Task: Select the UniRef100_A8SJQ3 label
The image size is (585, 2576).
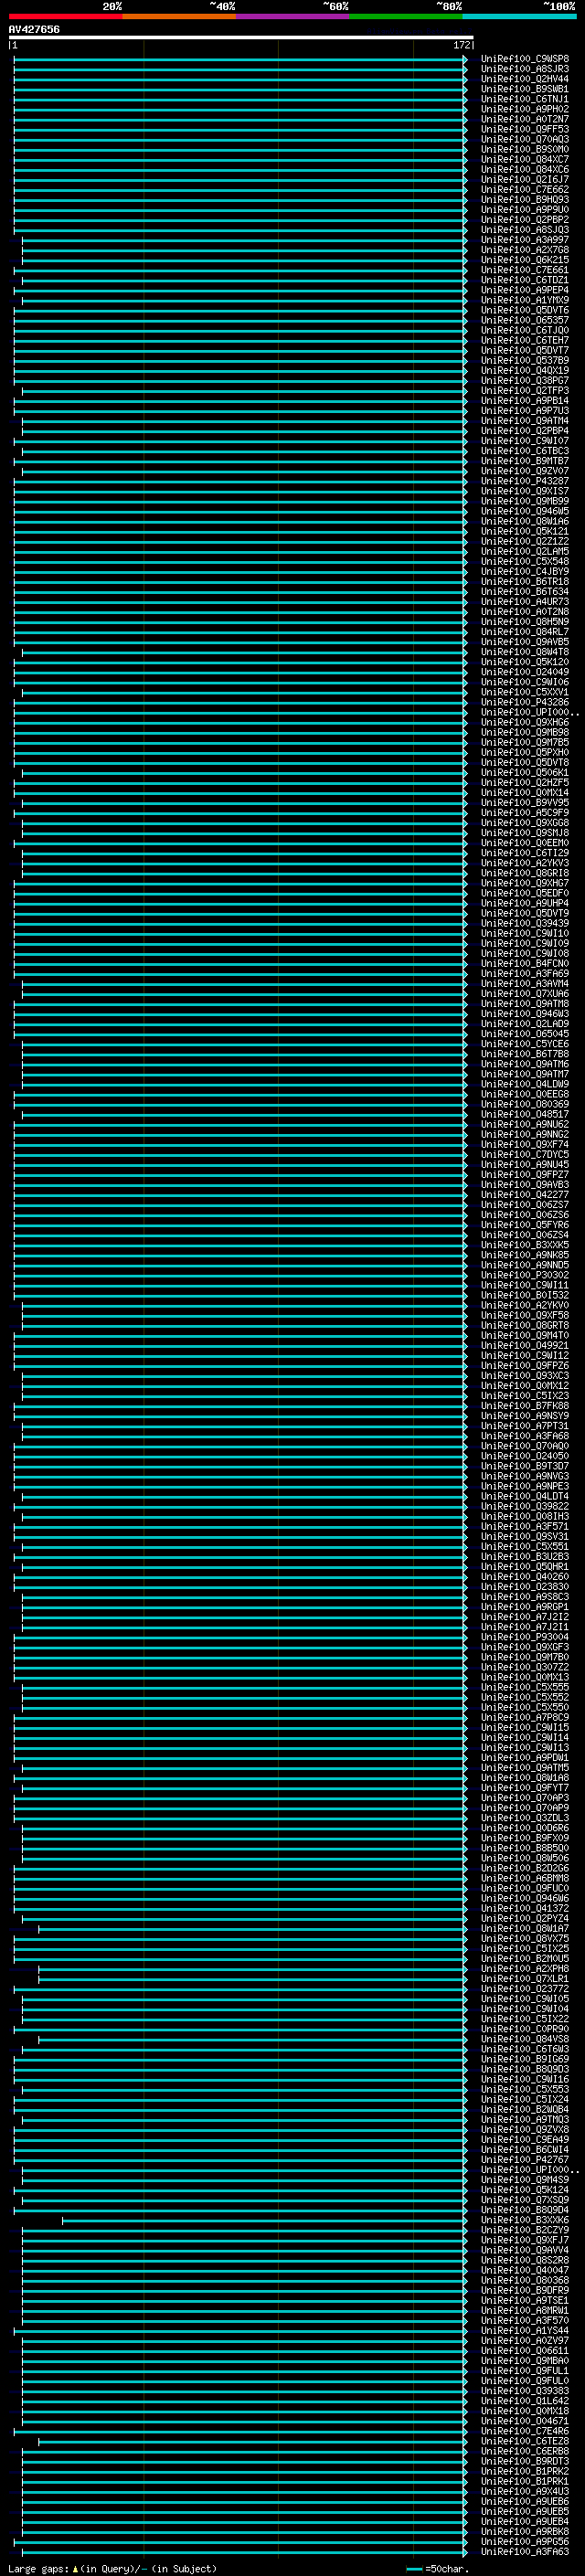Action: (525, 229)
